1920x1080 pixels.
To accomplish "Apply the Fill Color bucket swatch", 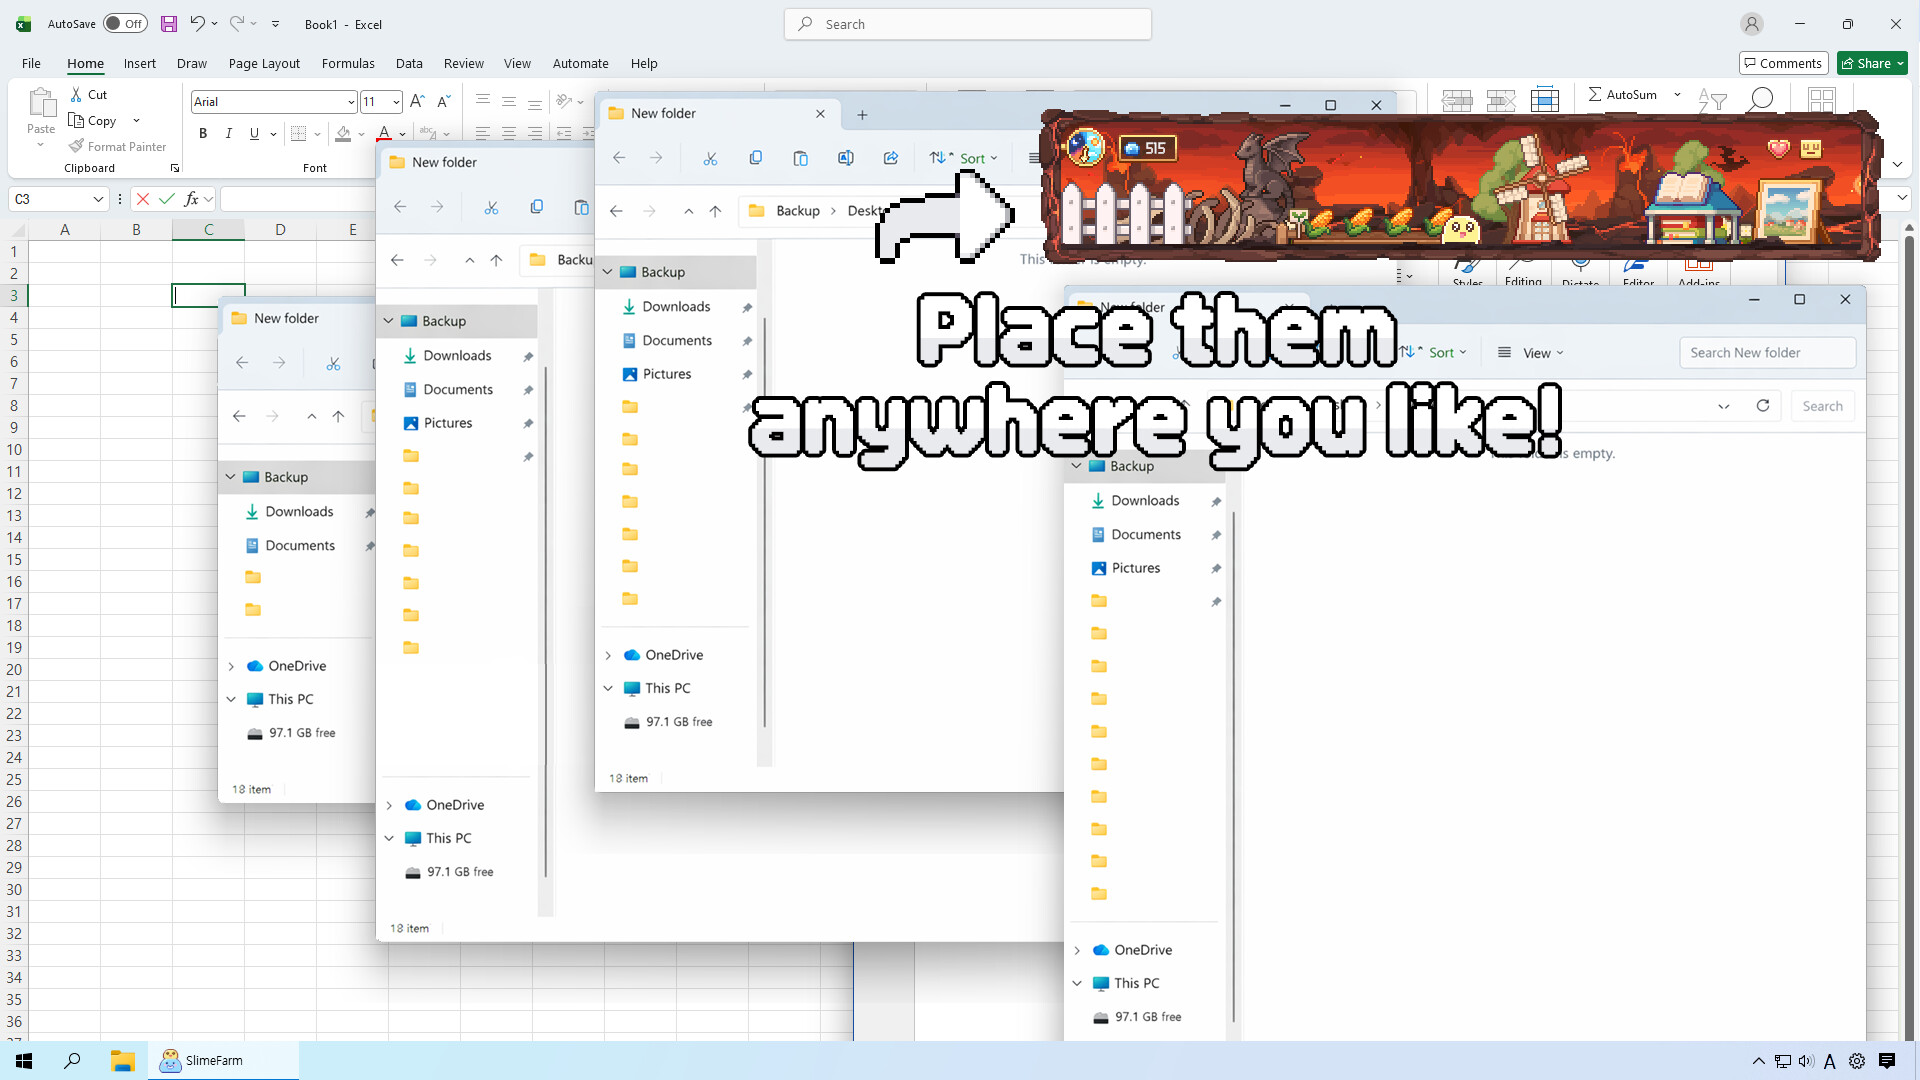I will [343, 133].
